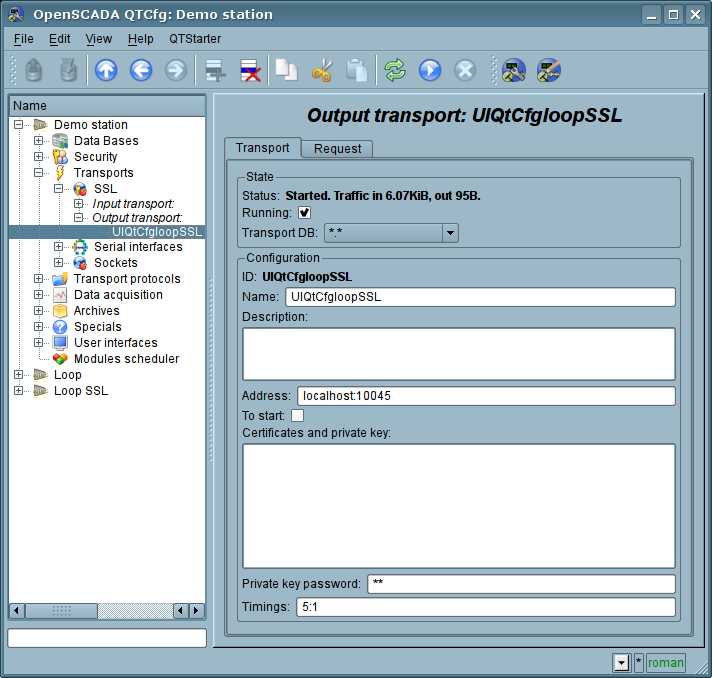This screenshot has height=678, width=712.
Task: Select Modules scheduler in the tree
Action: click(x=126, y=359)
